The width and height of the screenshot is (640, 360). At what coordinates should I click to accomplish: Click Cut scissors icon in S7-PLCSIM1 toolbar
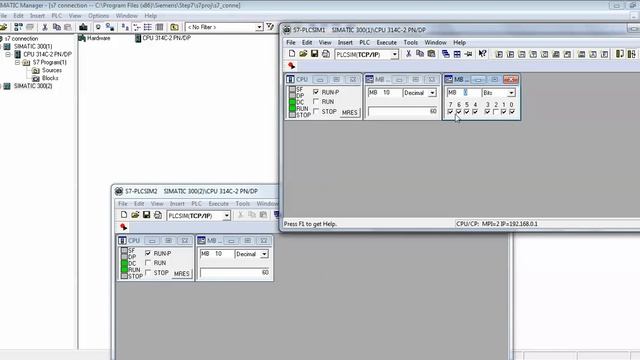(409, 54)
